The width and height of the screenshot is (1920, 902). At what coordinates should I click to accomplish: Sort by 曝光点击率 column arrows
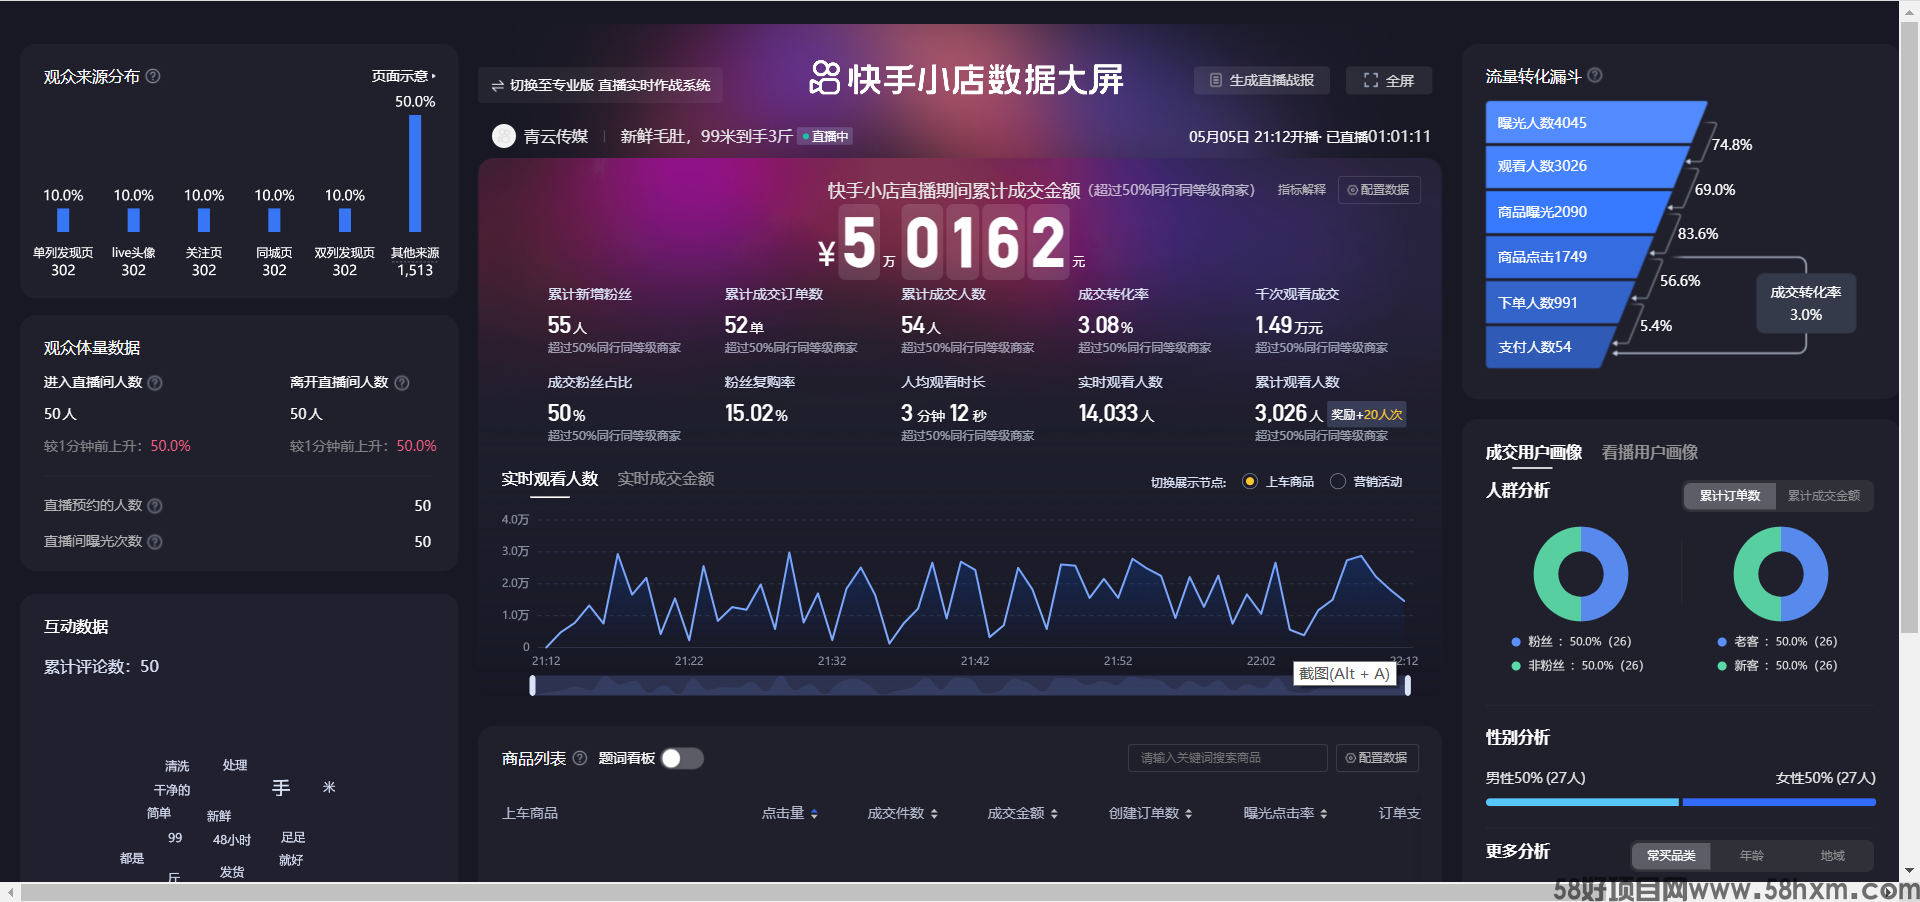pos(1323,814)
